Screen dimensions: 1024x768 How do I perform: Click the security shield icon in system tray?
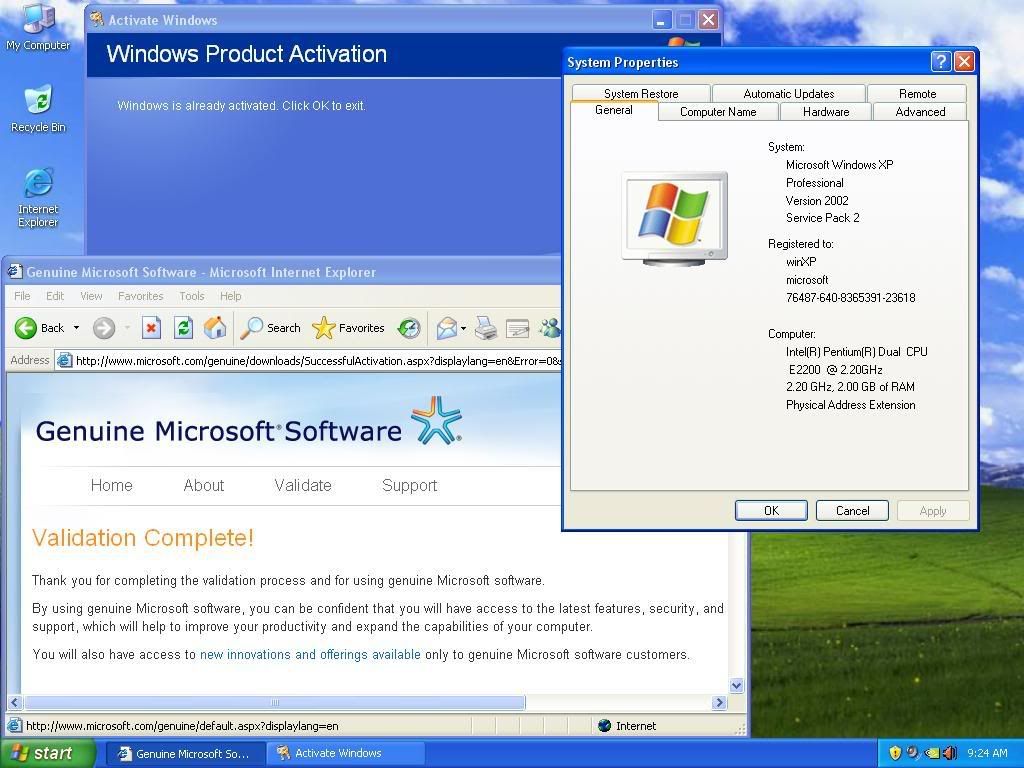pos(895,753)
